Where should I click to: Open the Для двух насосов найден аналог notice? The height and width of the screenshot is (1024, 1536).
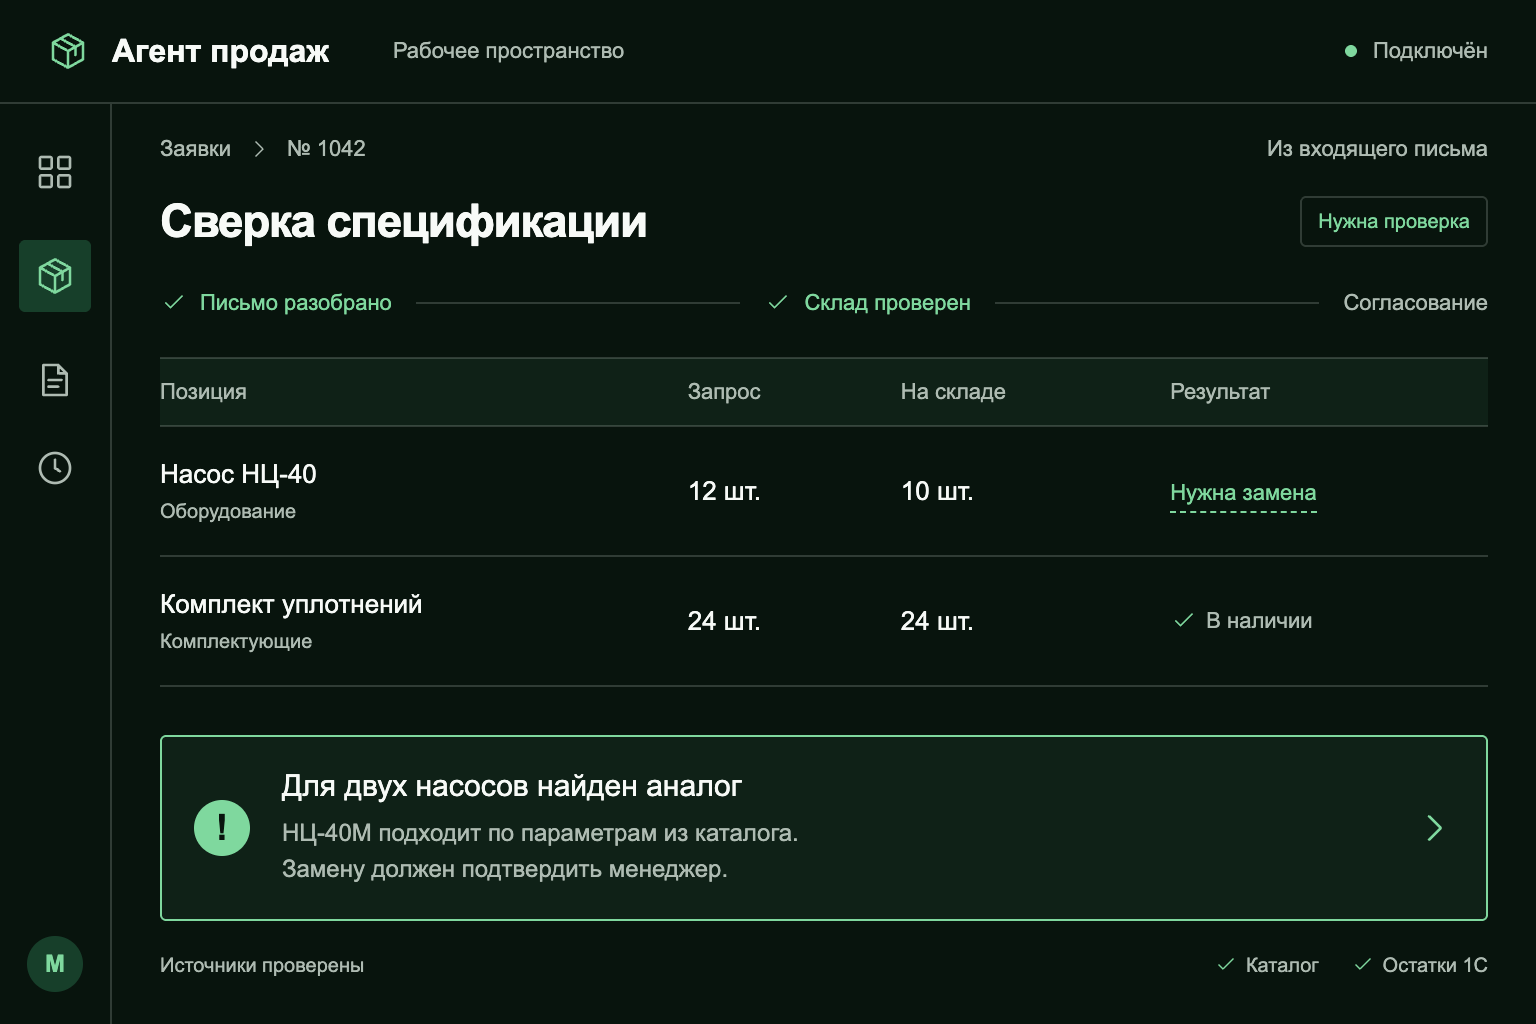coord(824,828)
